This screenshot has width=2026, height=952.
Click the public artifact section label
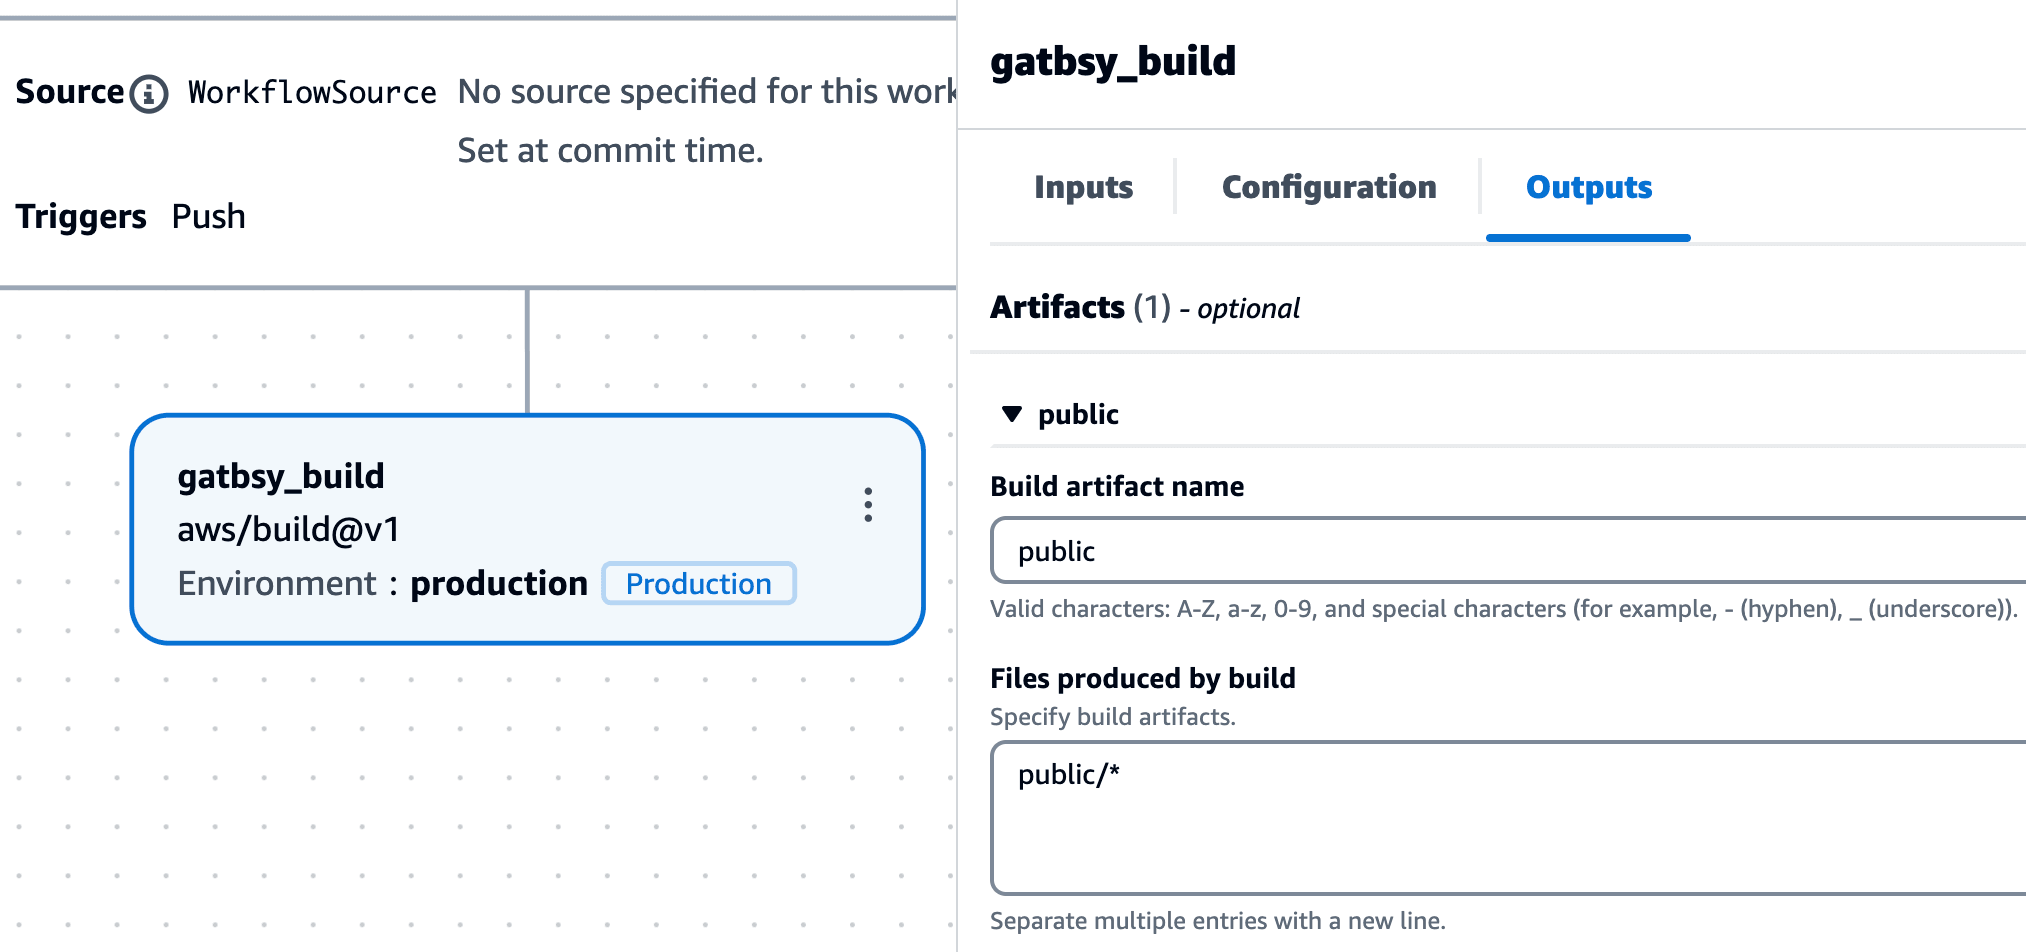(1078, 414)
